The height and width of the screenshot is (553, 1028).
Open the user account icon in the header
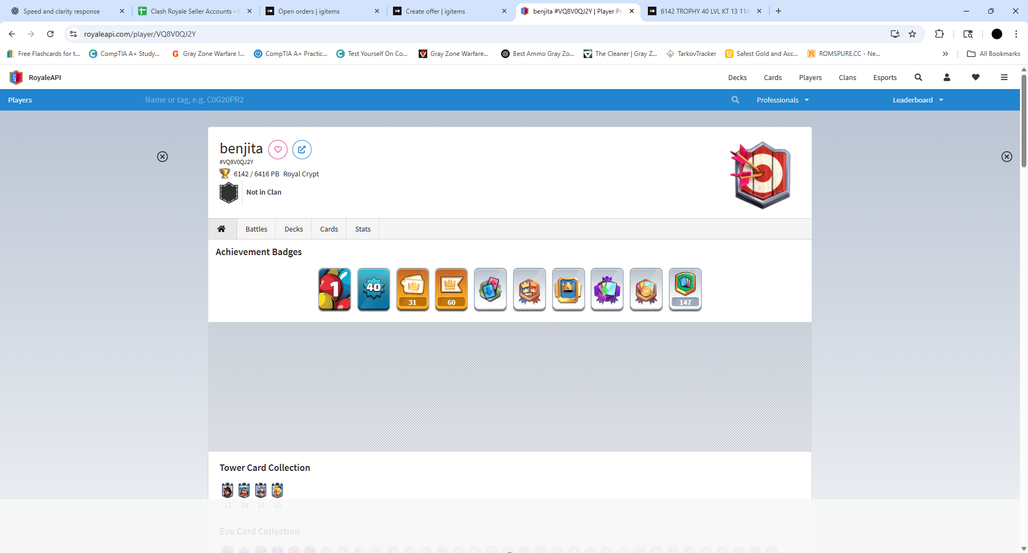click(x=947, y=77)
